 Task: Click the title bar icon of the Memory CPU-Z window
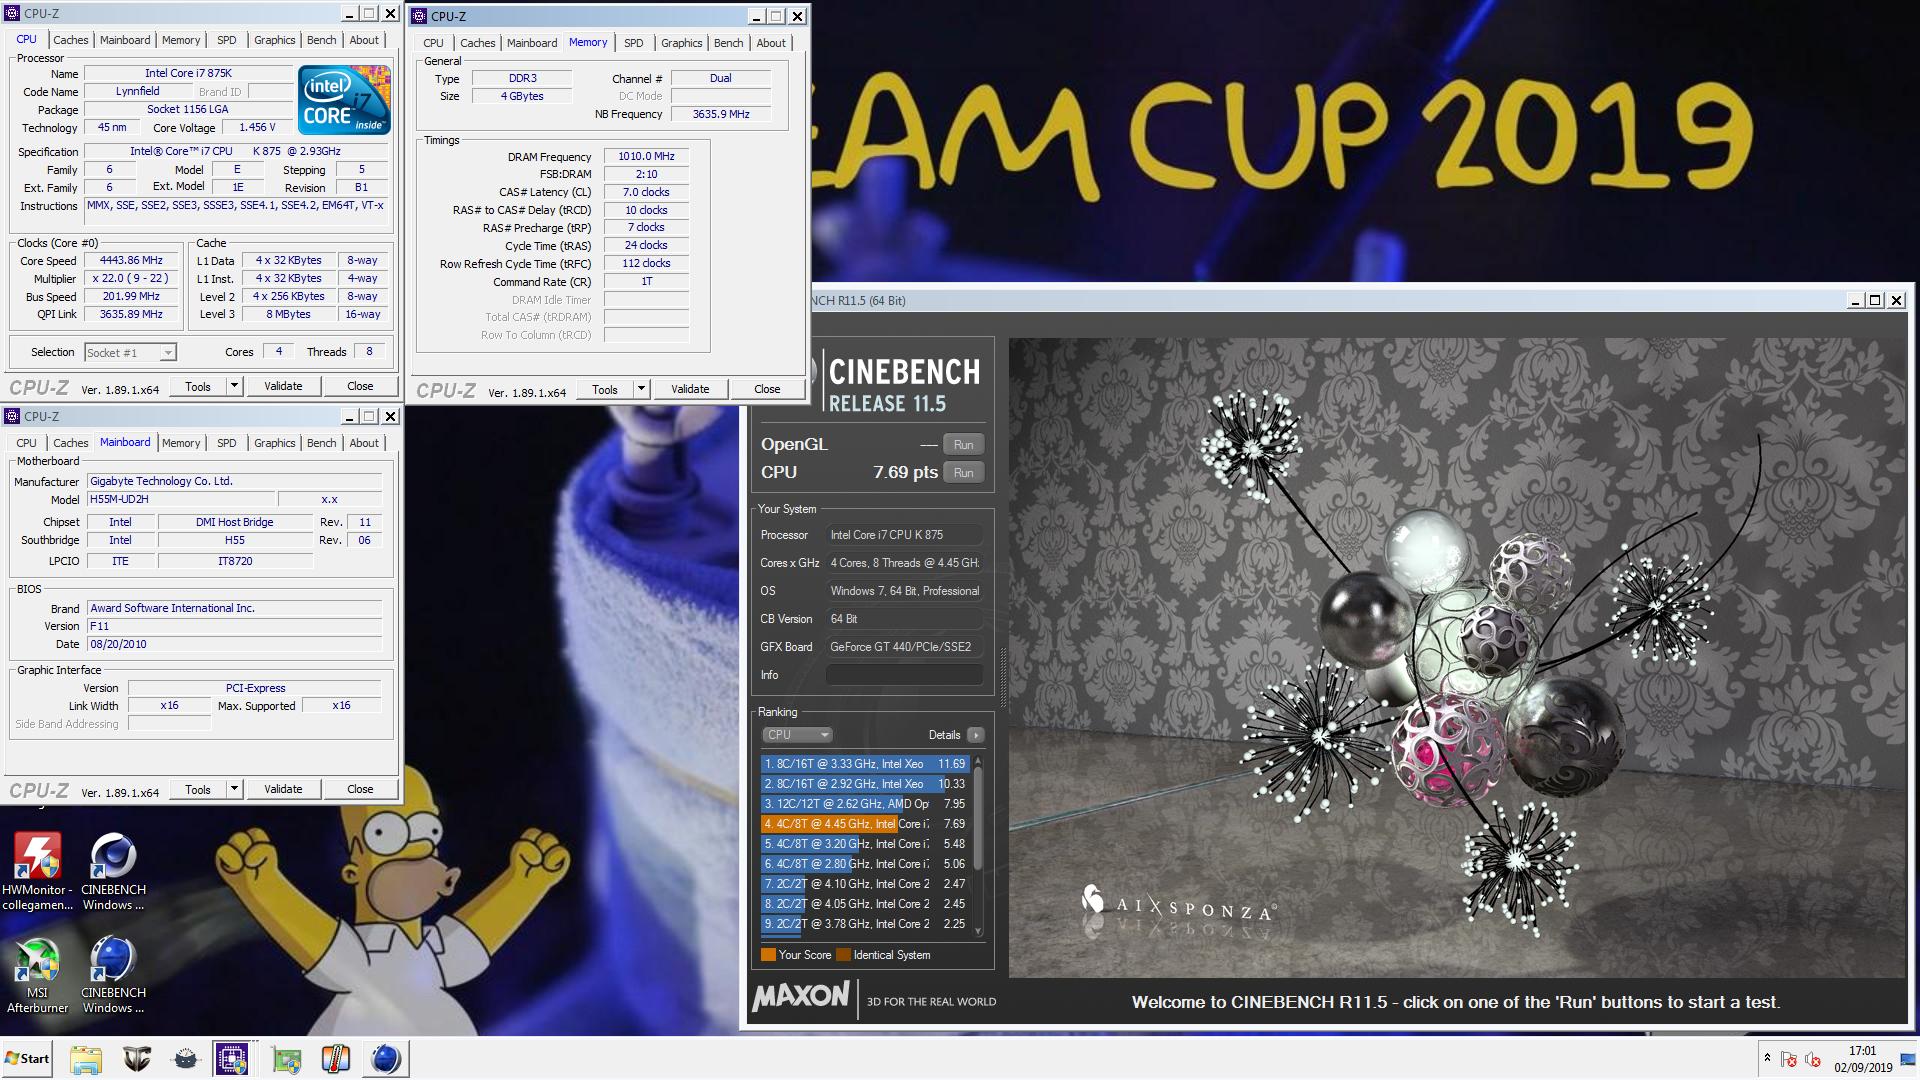pyautogui.click(x=420, y=16)
